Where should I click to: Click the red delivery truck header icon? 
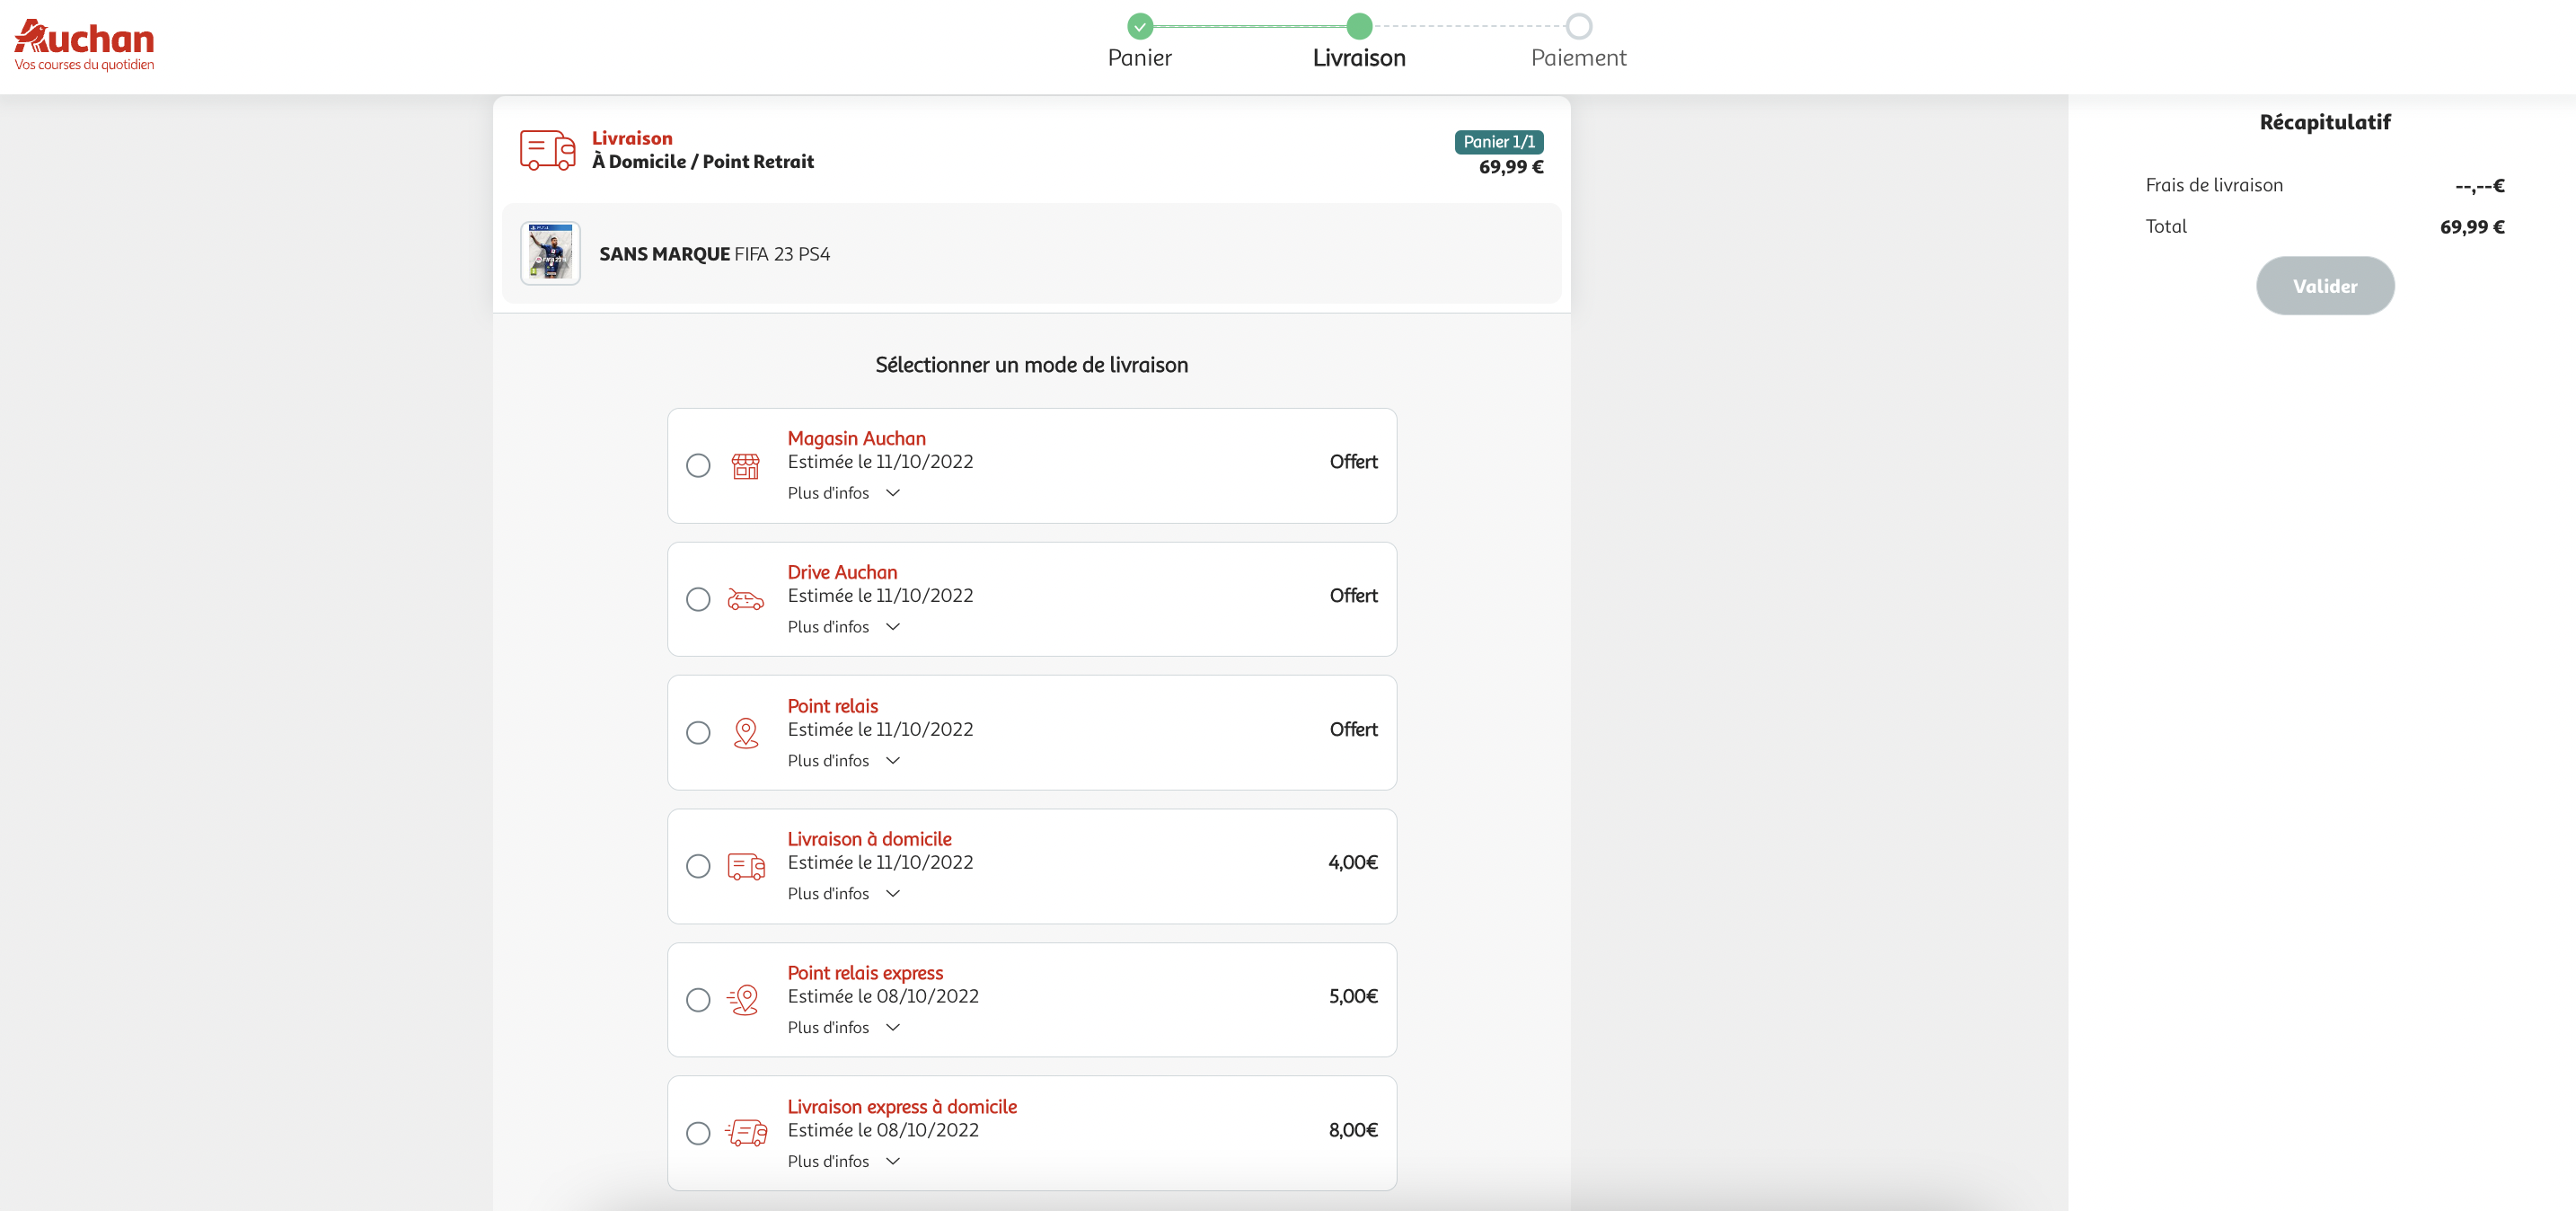pyautogui.click(x=547, y=150)
